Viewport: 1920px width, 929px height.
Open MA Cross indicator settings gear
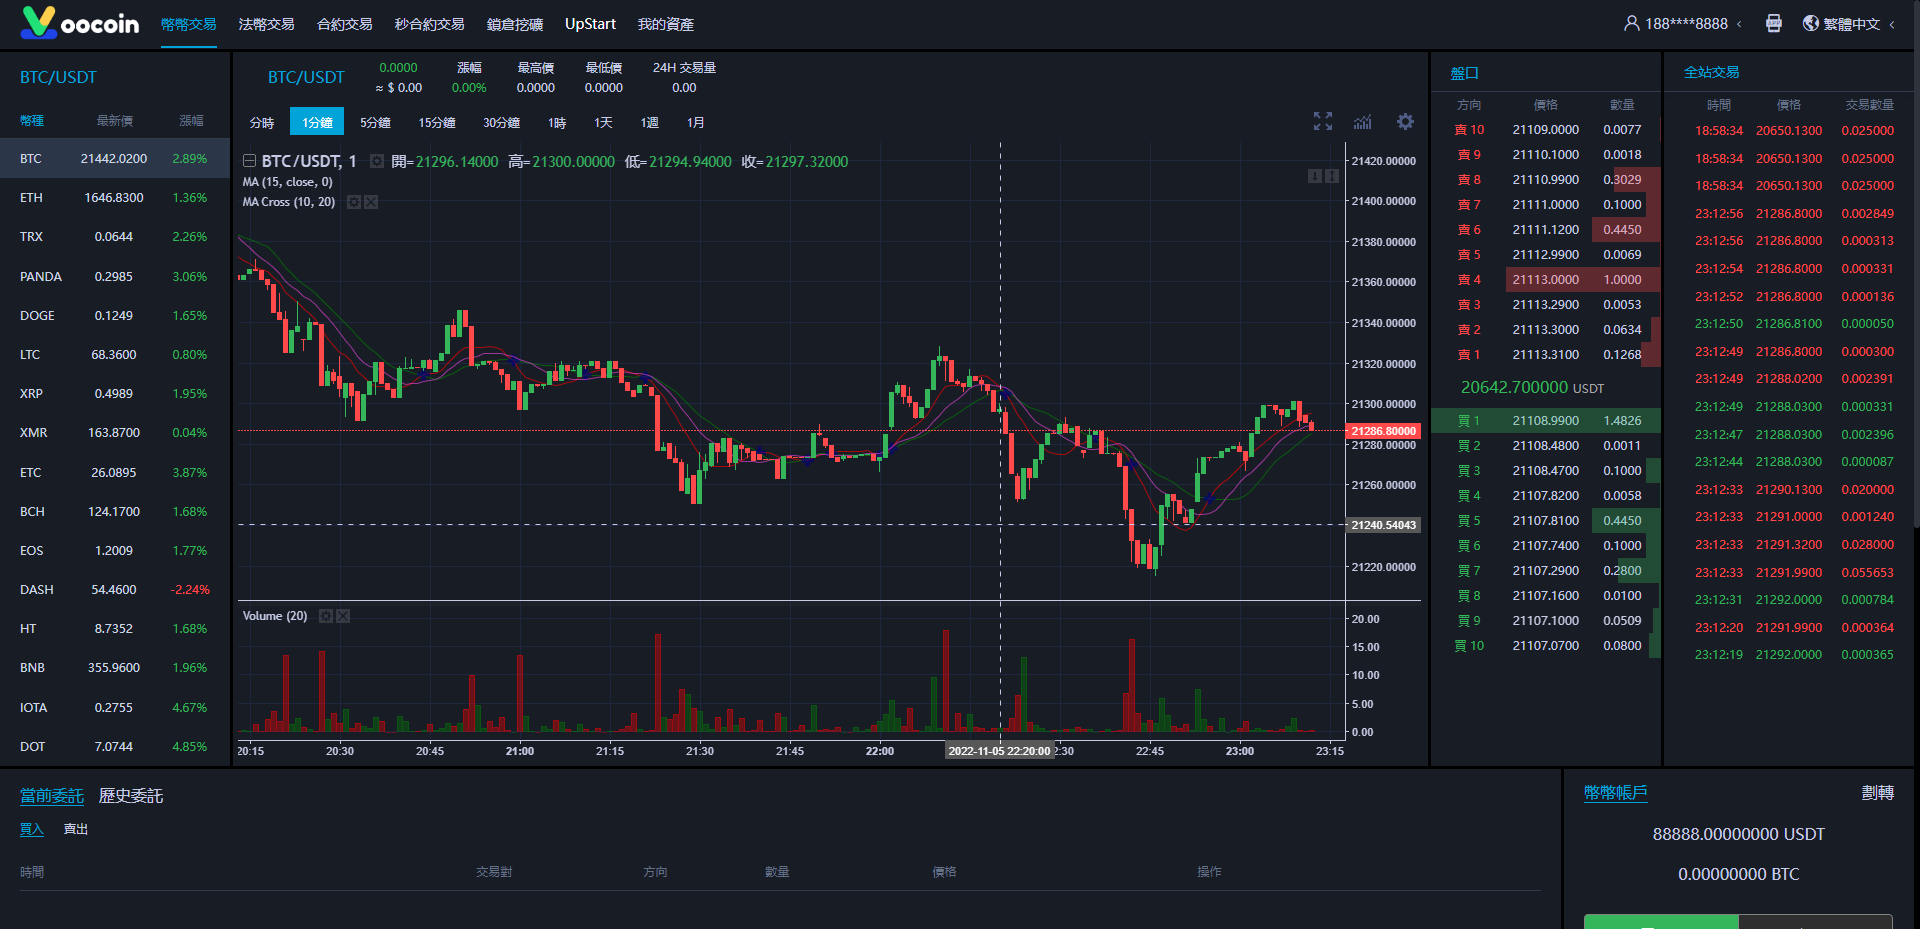click(x=353, y=202)
